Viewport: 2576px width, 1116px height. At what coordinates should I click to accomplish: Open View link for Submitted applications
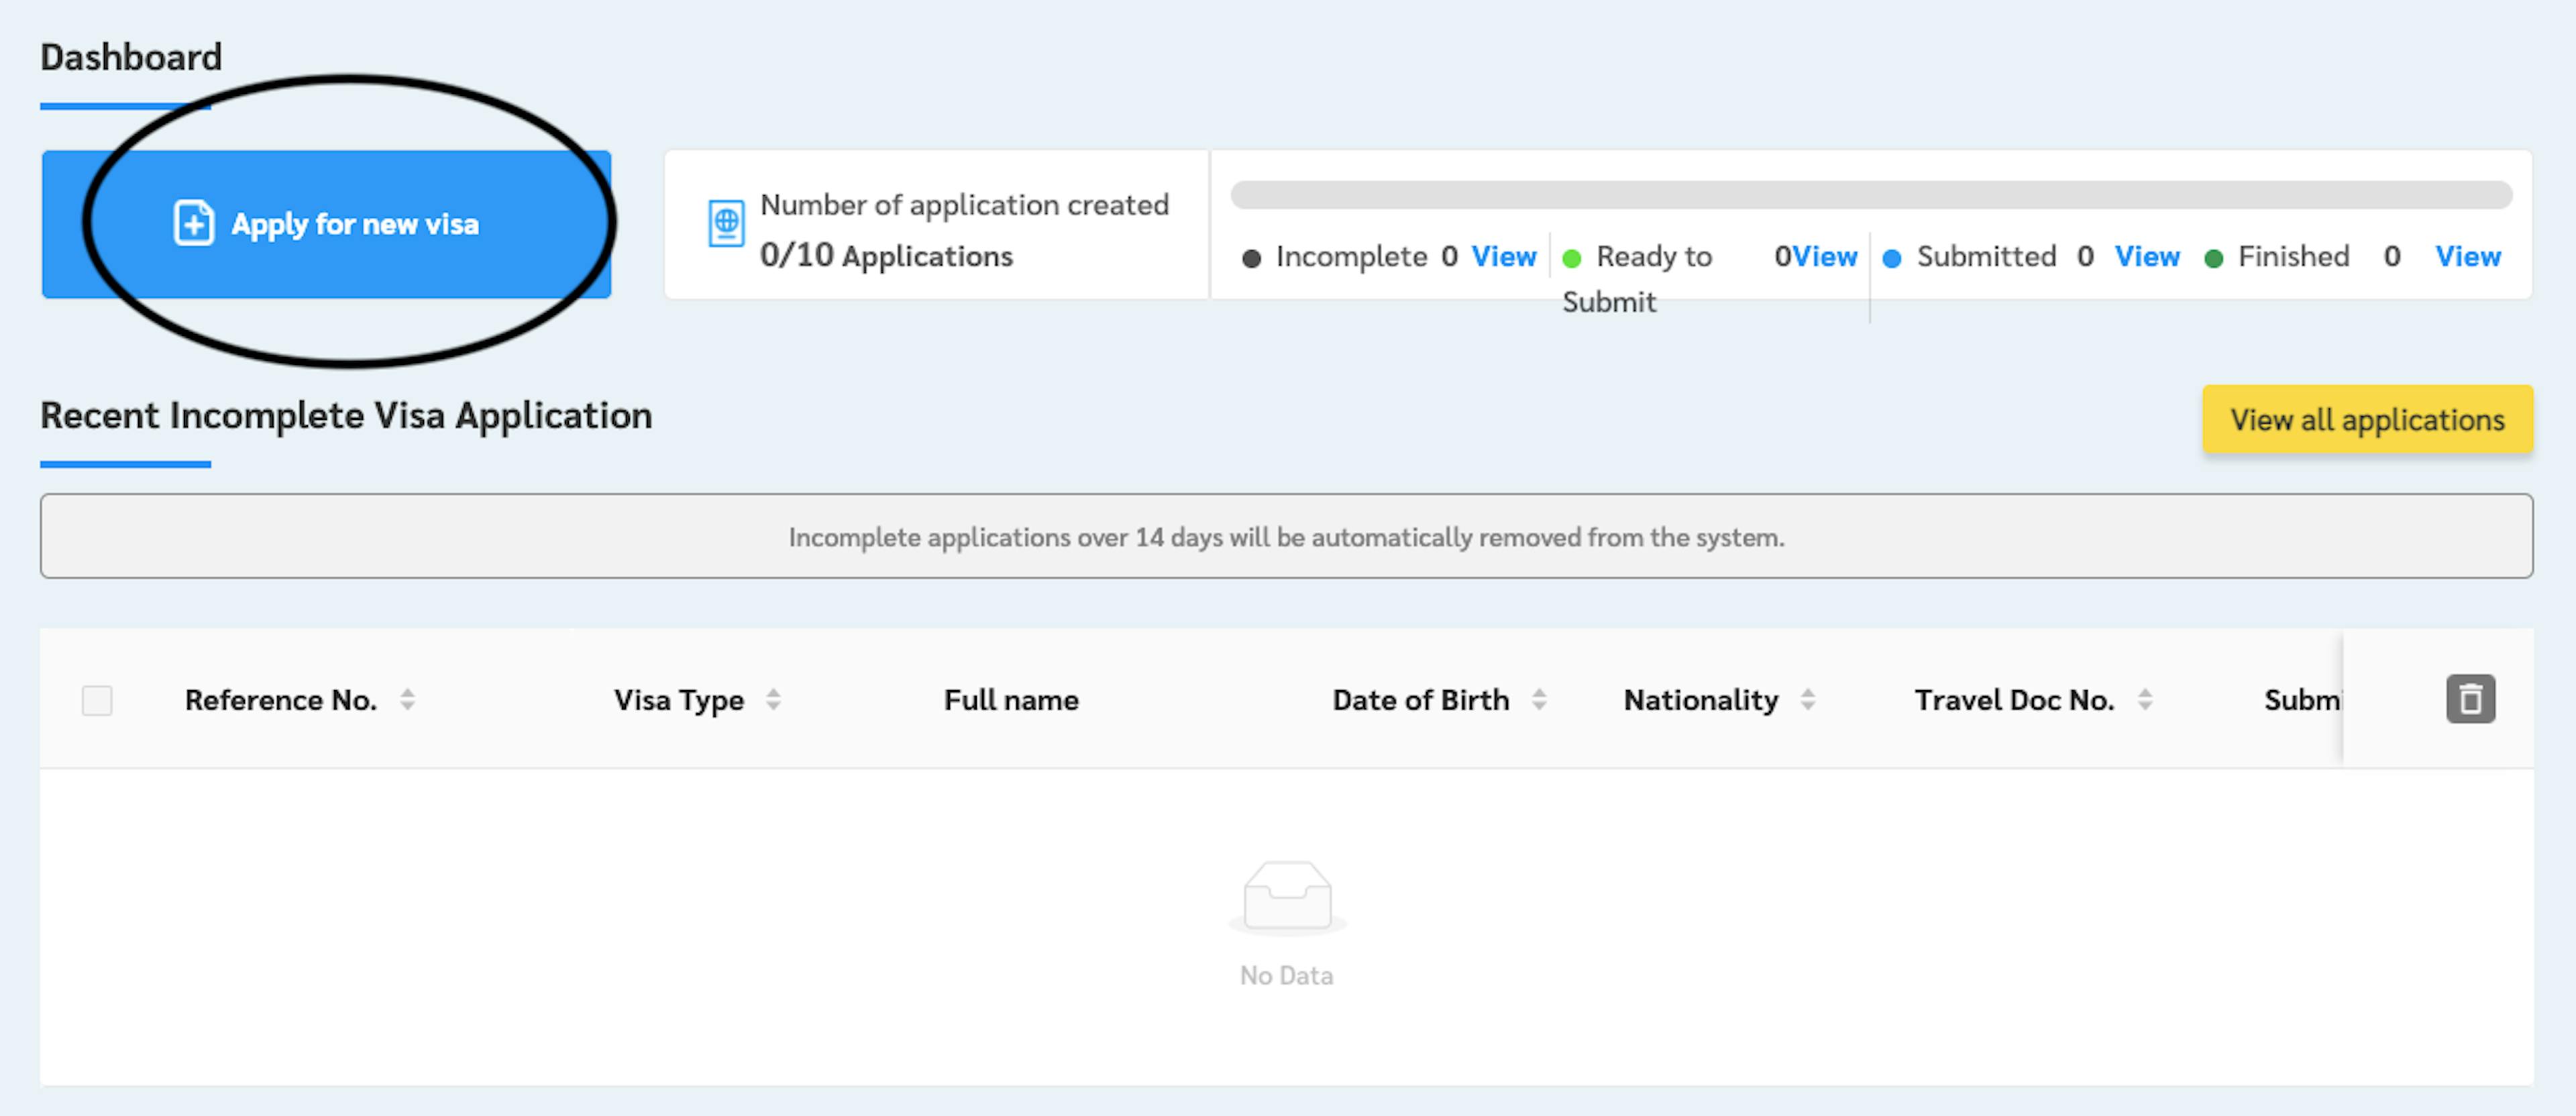tap(2147, 257)
